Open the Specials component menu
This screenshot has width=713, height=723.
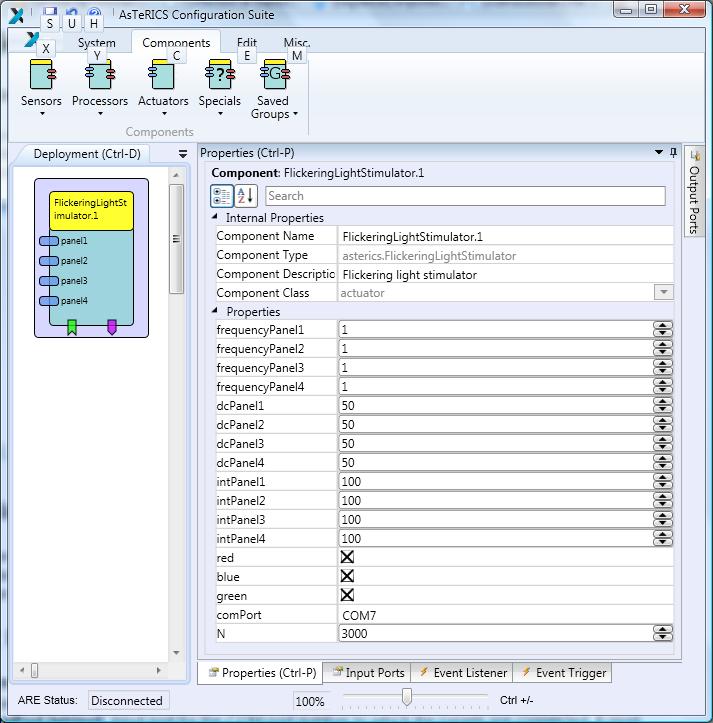(220, 87)
